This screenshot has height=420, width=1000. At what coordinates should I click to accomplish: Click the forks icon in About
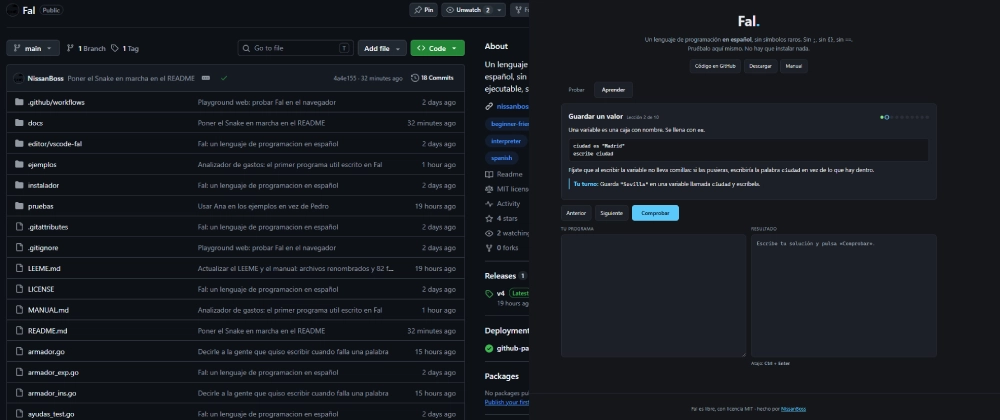pos(489,248)
